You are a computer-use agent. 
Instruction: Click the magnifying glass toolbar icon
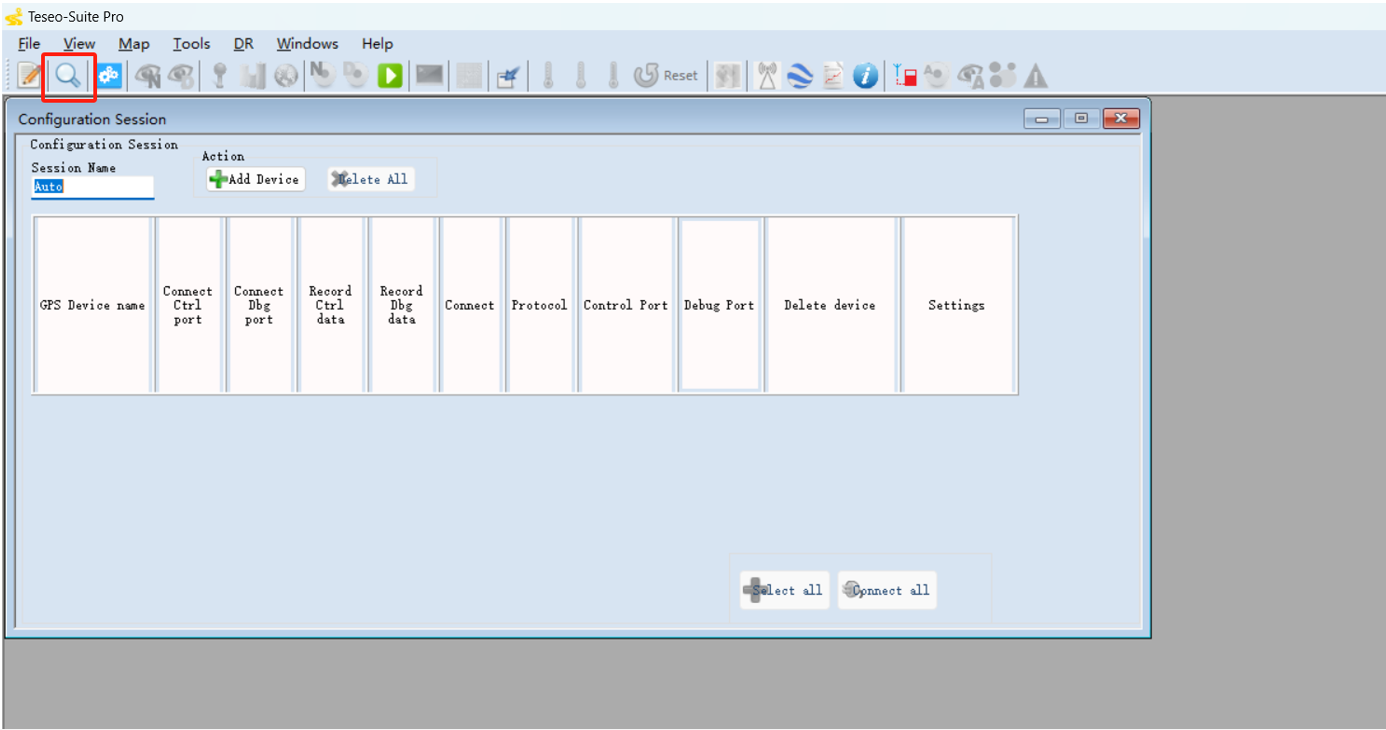tap(68, 76)
